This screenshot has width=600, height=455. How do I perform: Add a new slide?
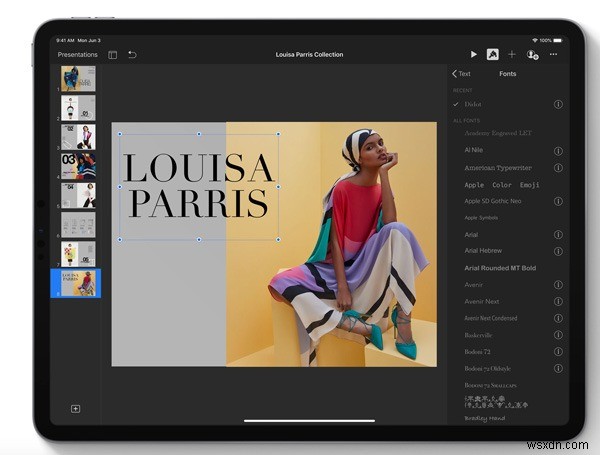point(75,409)
